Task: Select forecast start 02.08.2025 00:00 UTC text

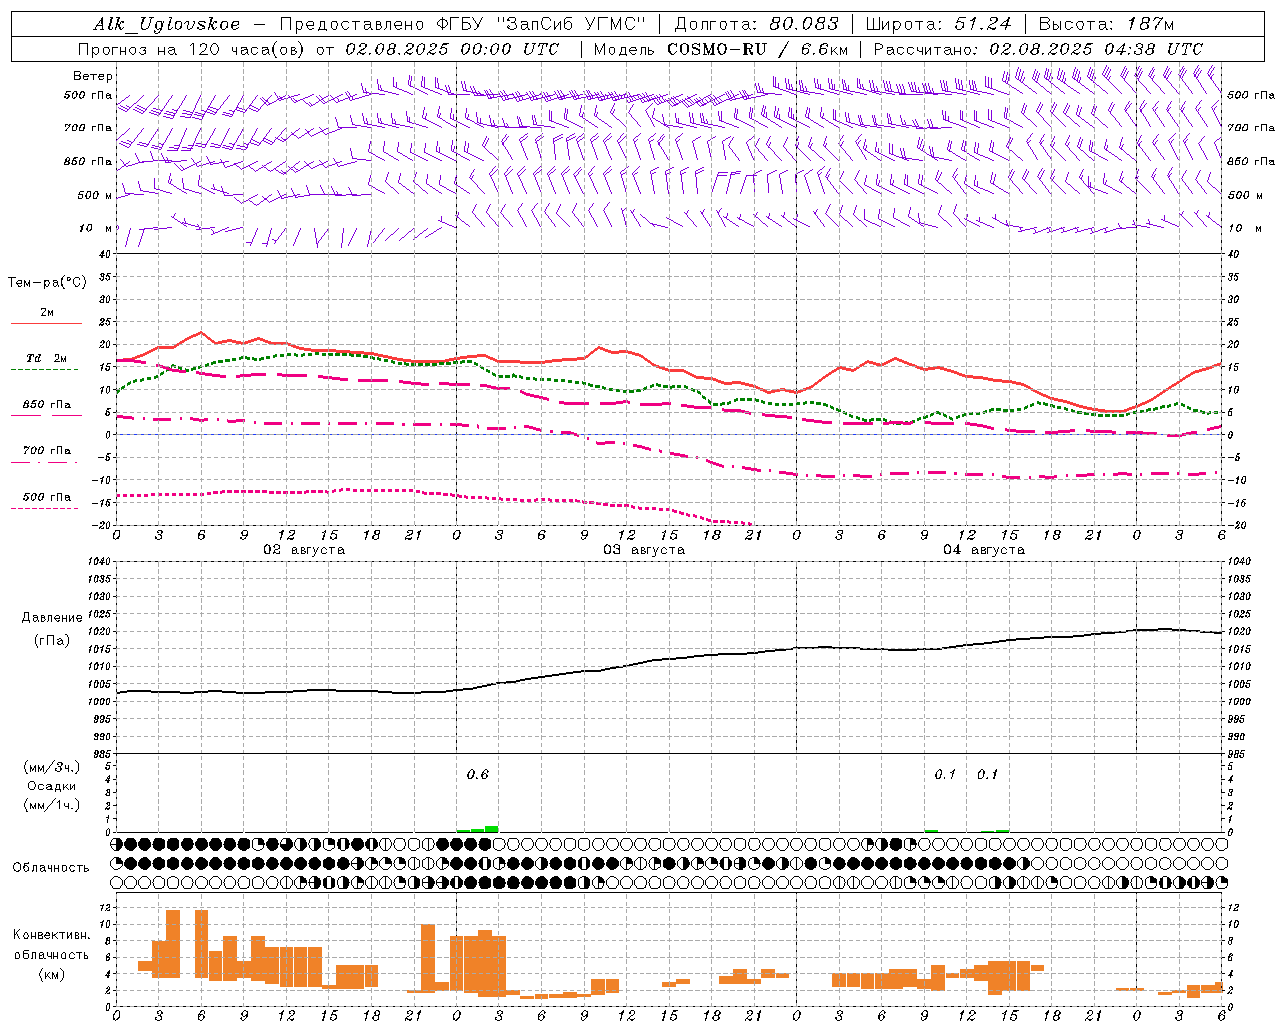Action: pyautogui.click(x=452, y=49)
